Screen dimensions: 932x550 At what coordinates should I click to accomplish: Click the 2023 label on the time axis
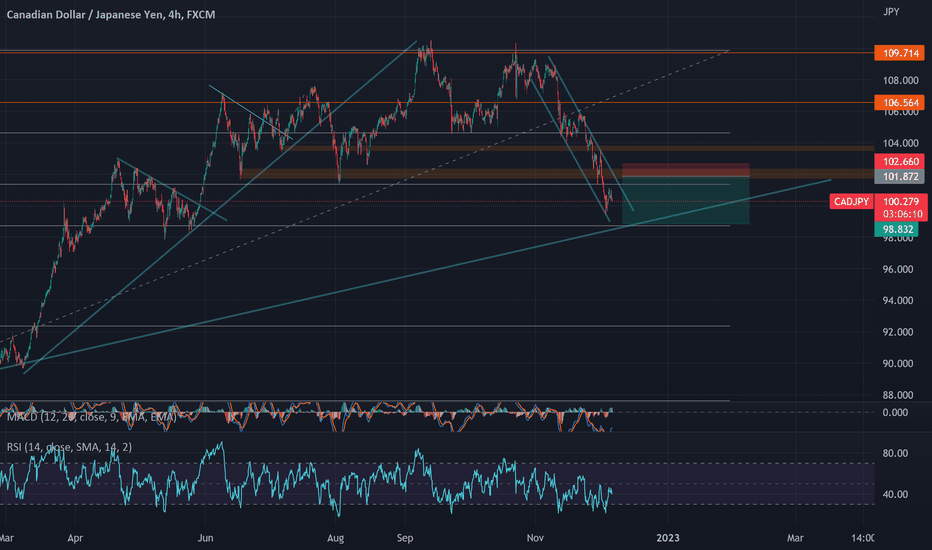click(667, 538)
